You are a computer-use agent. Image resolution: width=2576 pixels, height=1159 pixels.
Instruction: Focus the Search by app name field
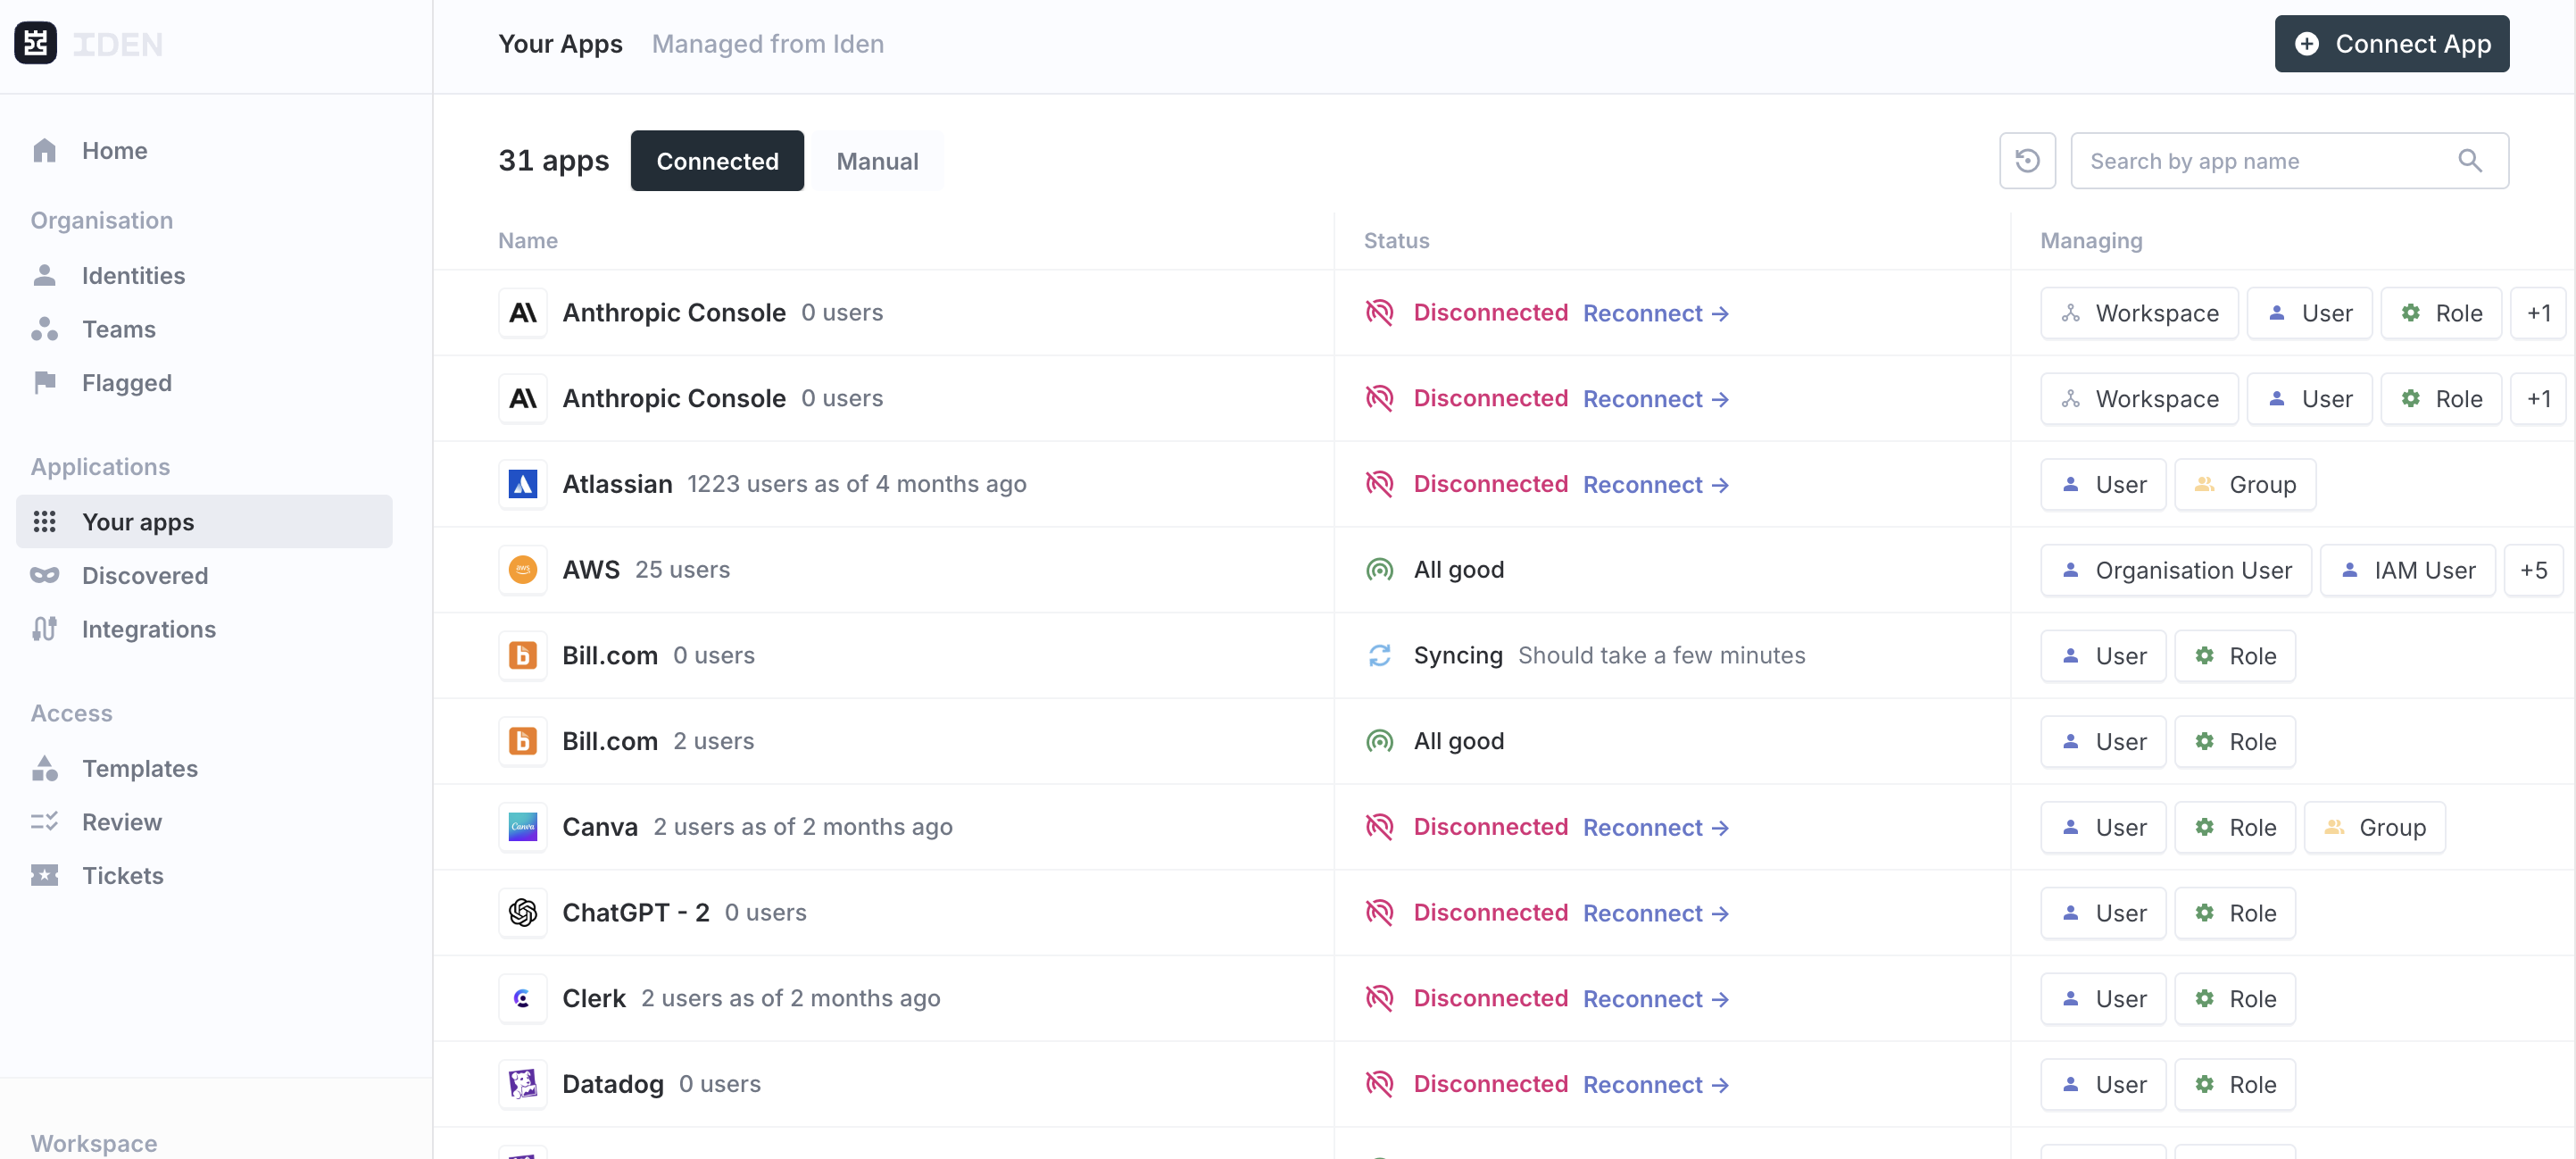[x=2260, y=161]
